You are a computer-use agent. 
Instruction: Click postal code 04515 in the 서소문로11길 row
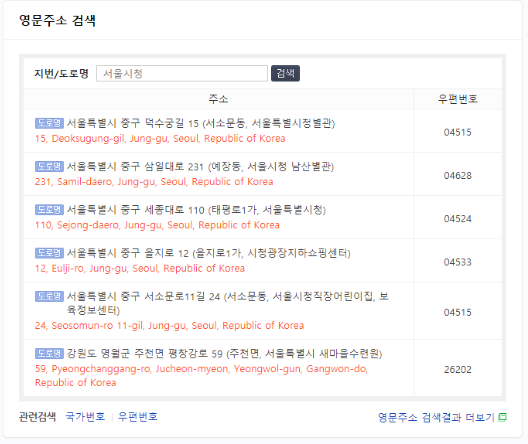click(457, 312)
